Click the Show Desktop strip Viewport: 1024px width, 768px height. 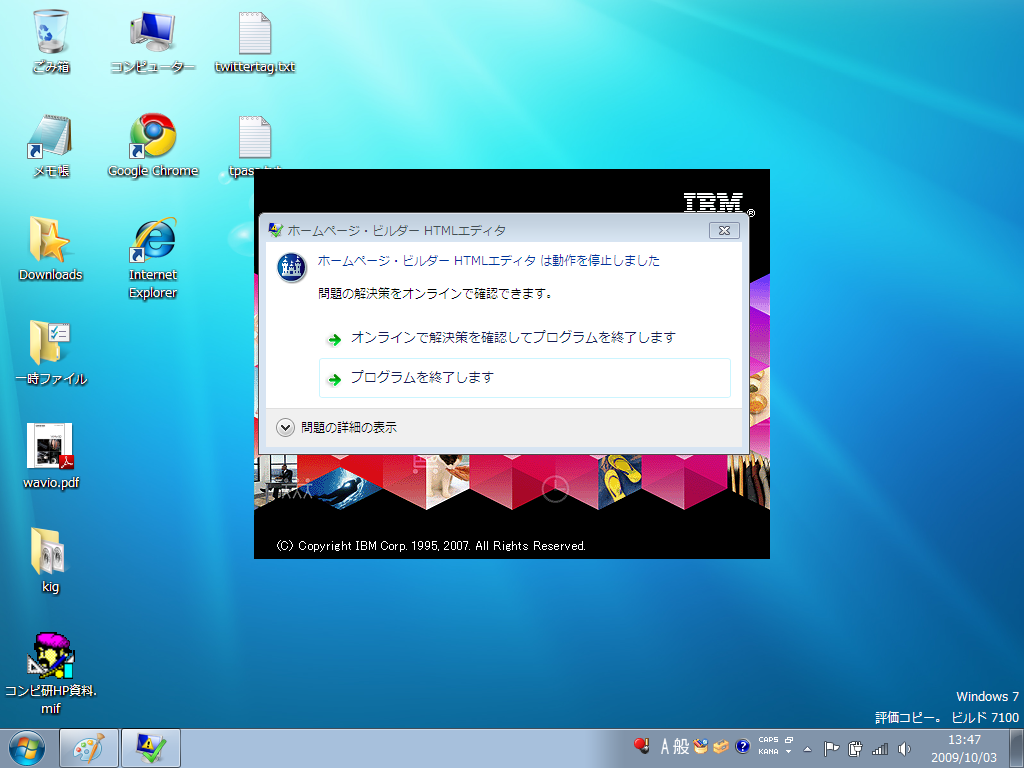click(x=1016, y=748)
